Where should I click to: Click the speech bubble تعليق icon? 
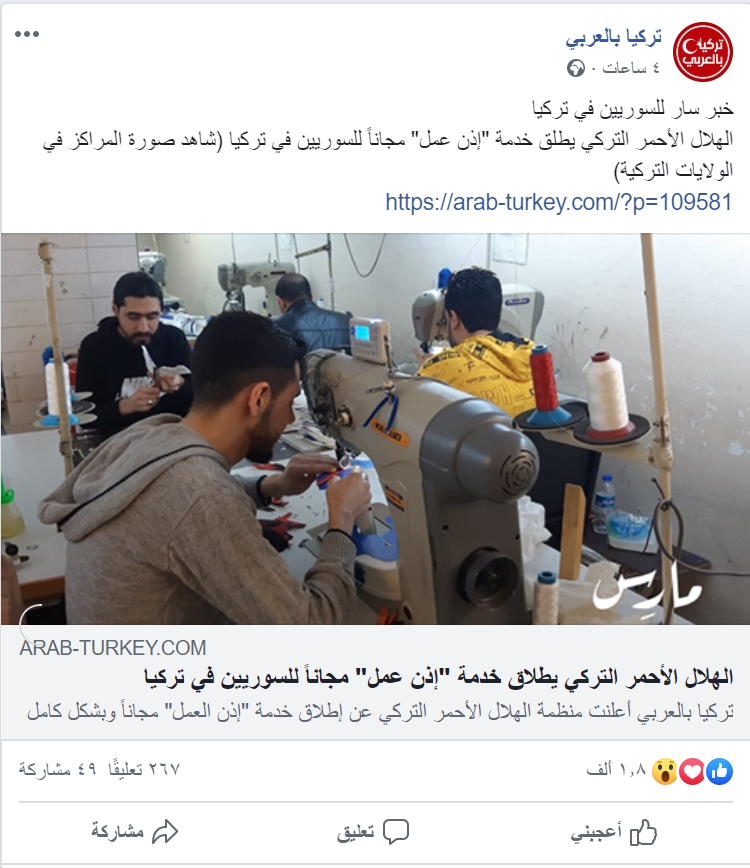point(396,831)
